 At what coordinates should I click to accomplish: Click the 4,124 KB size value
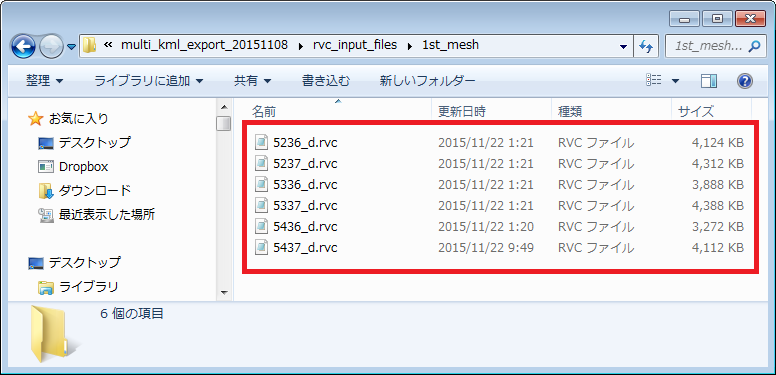(717, 143)
